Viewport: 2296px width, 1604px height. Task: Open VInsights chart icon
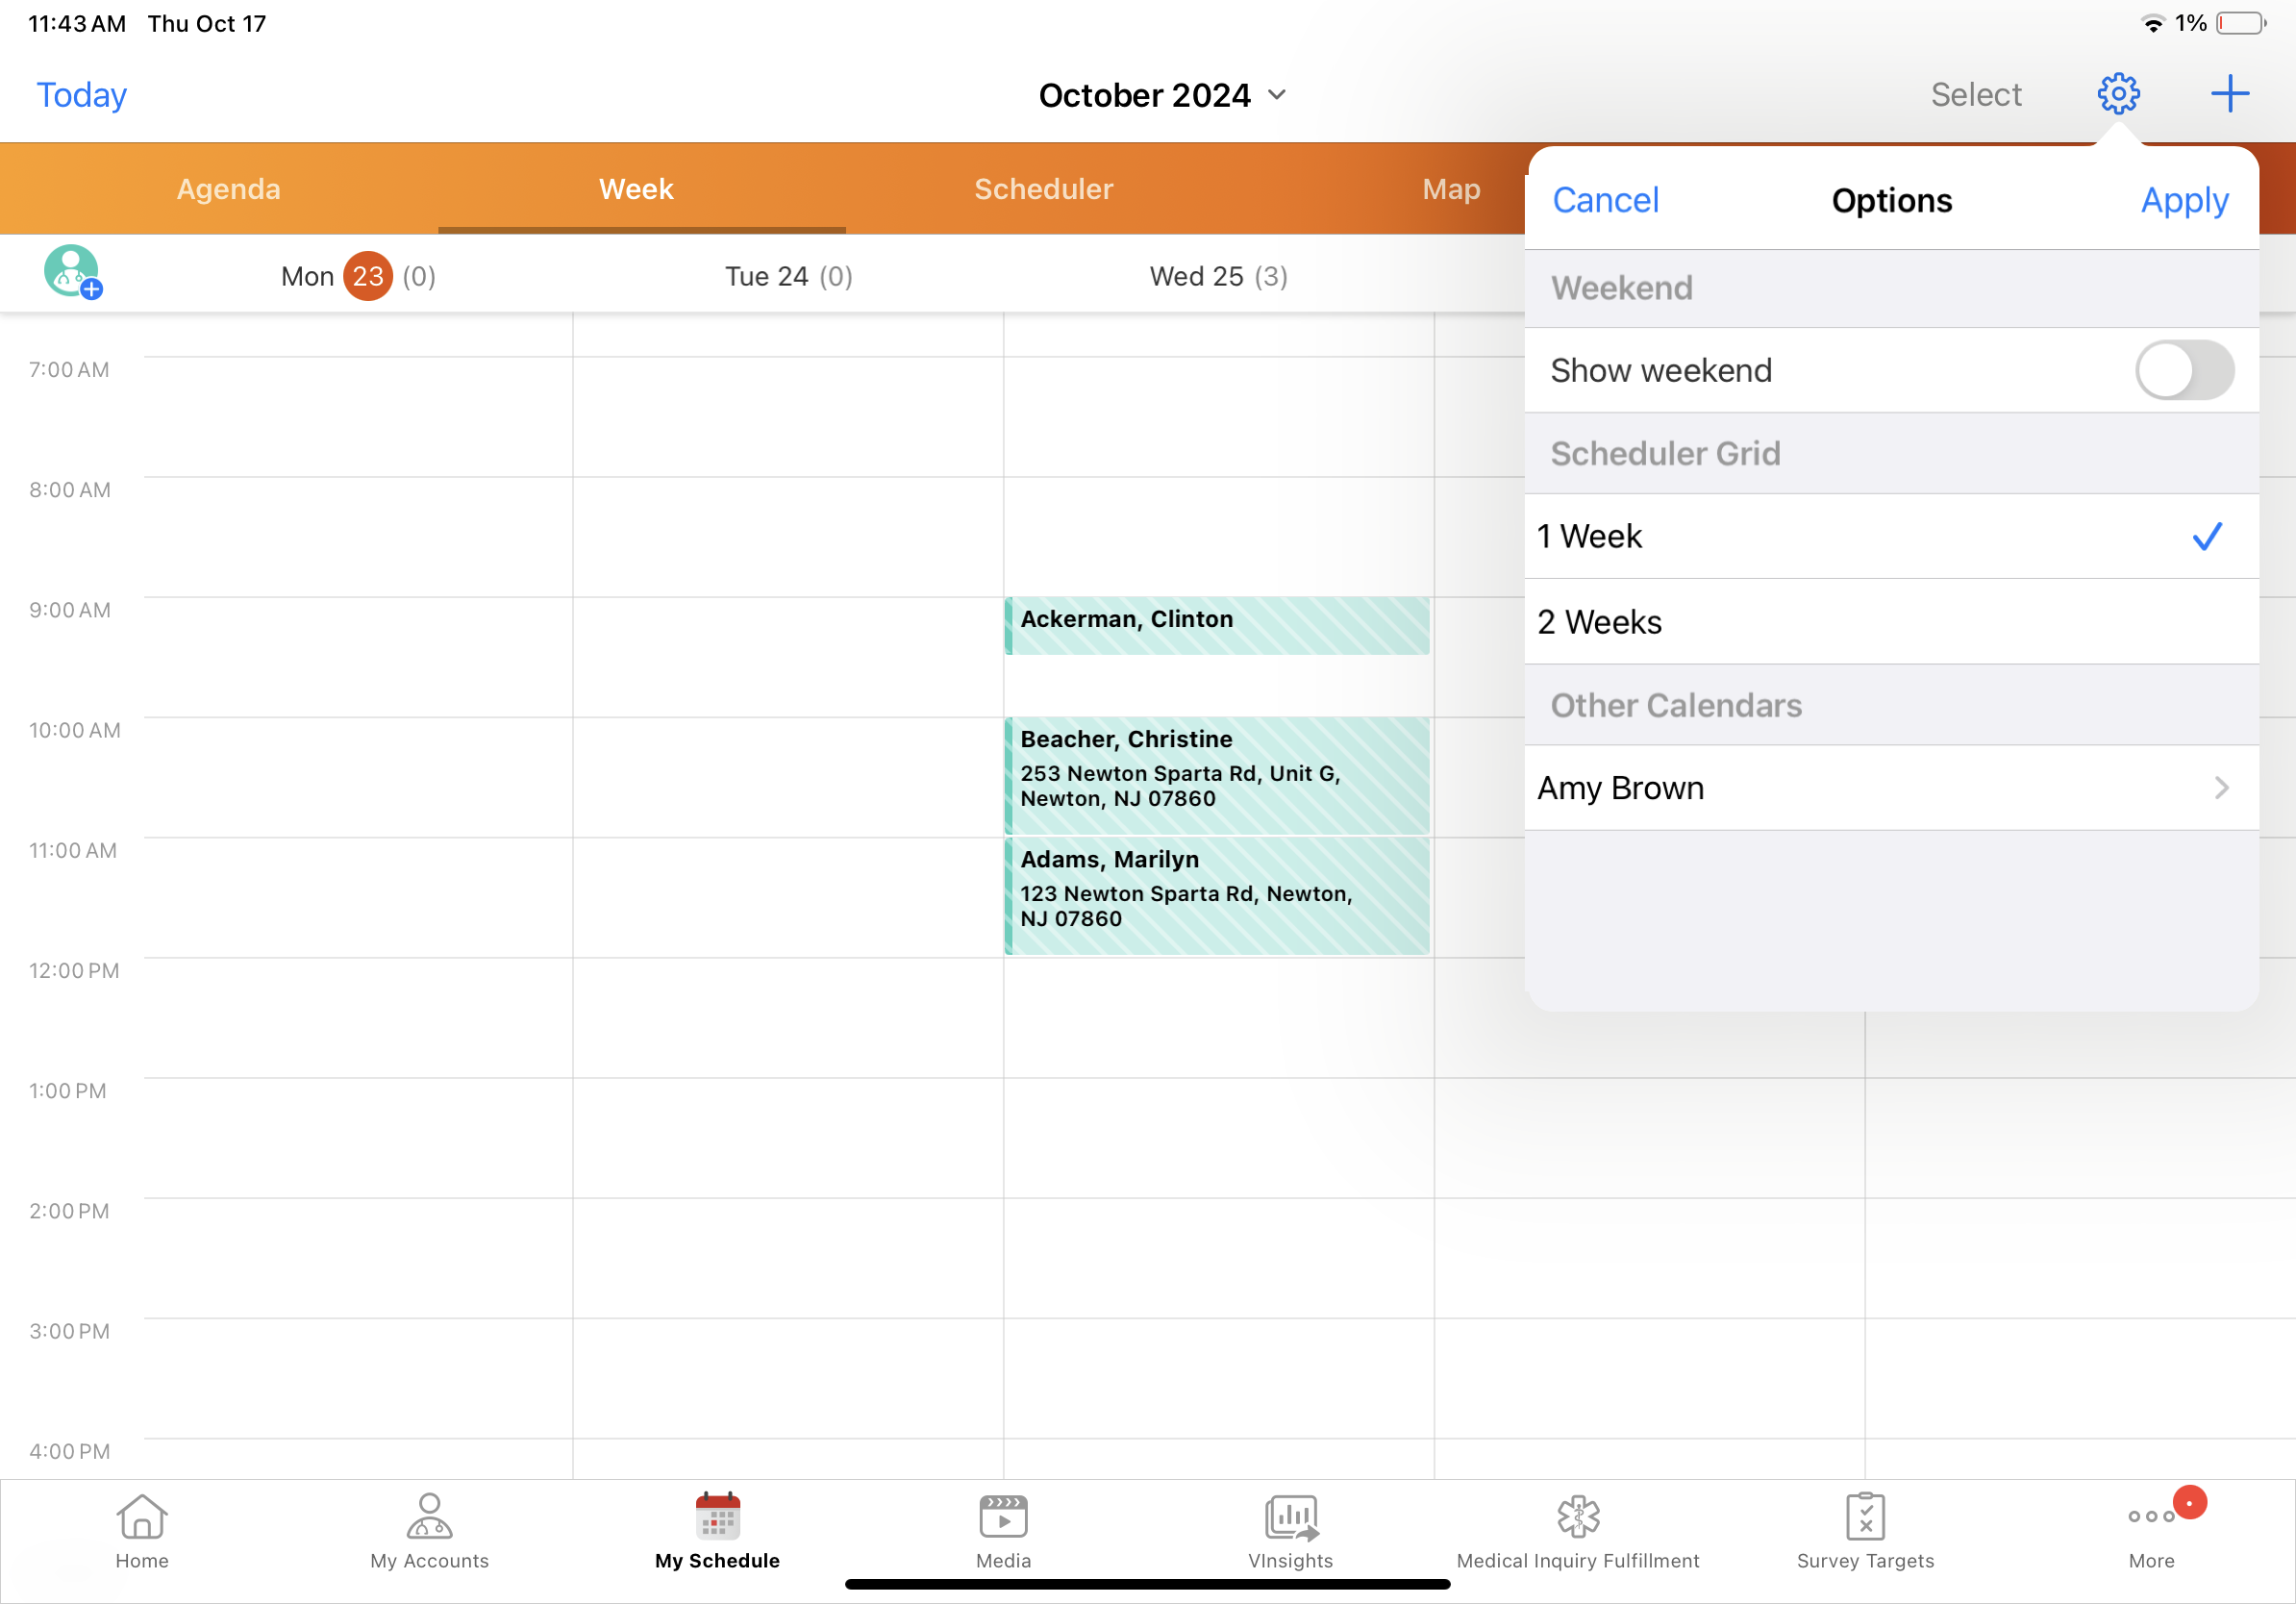tap(1290, 1517)
